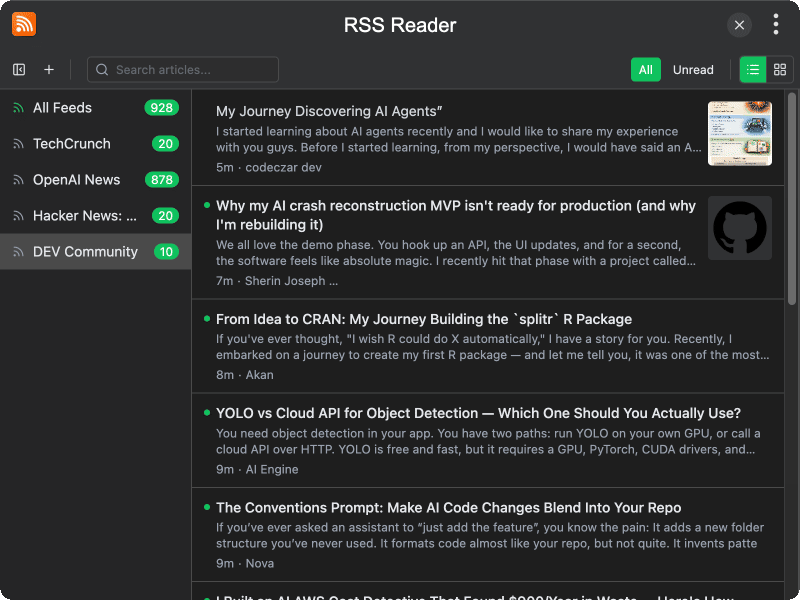
Task: Click the orange RSS logo icon
Action: click(x=24, y=25)
